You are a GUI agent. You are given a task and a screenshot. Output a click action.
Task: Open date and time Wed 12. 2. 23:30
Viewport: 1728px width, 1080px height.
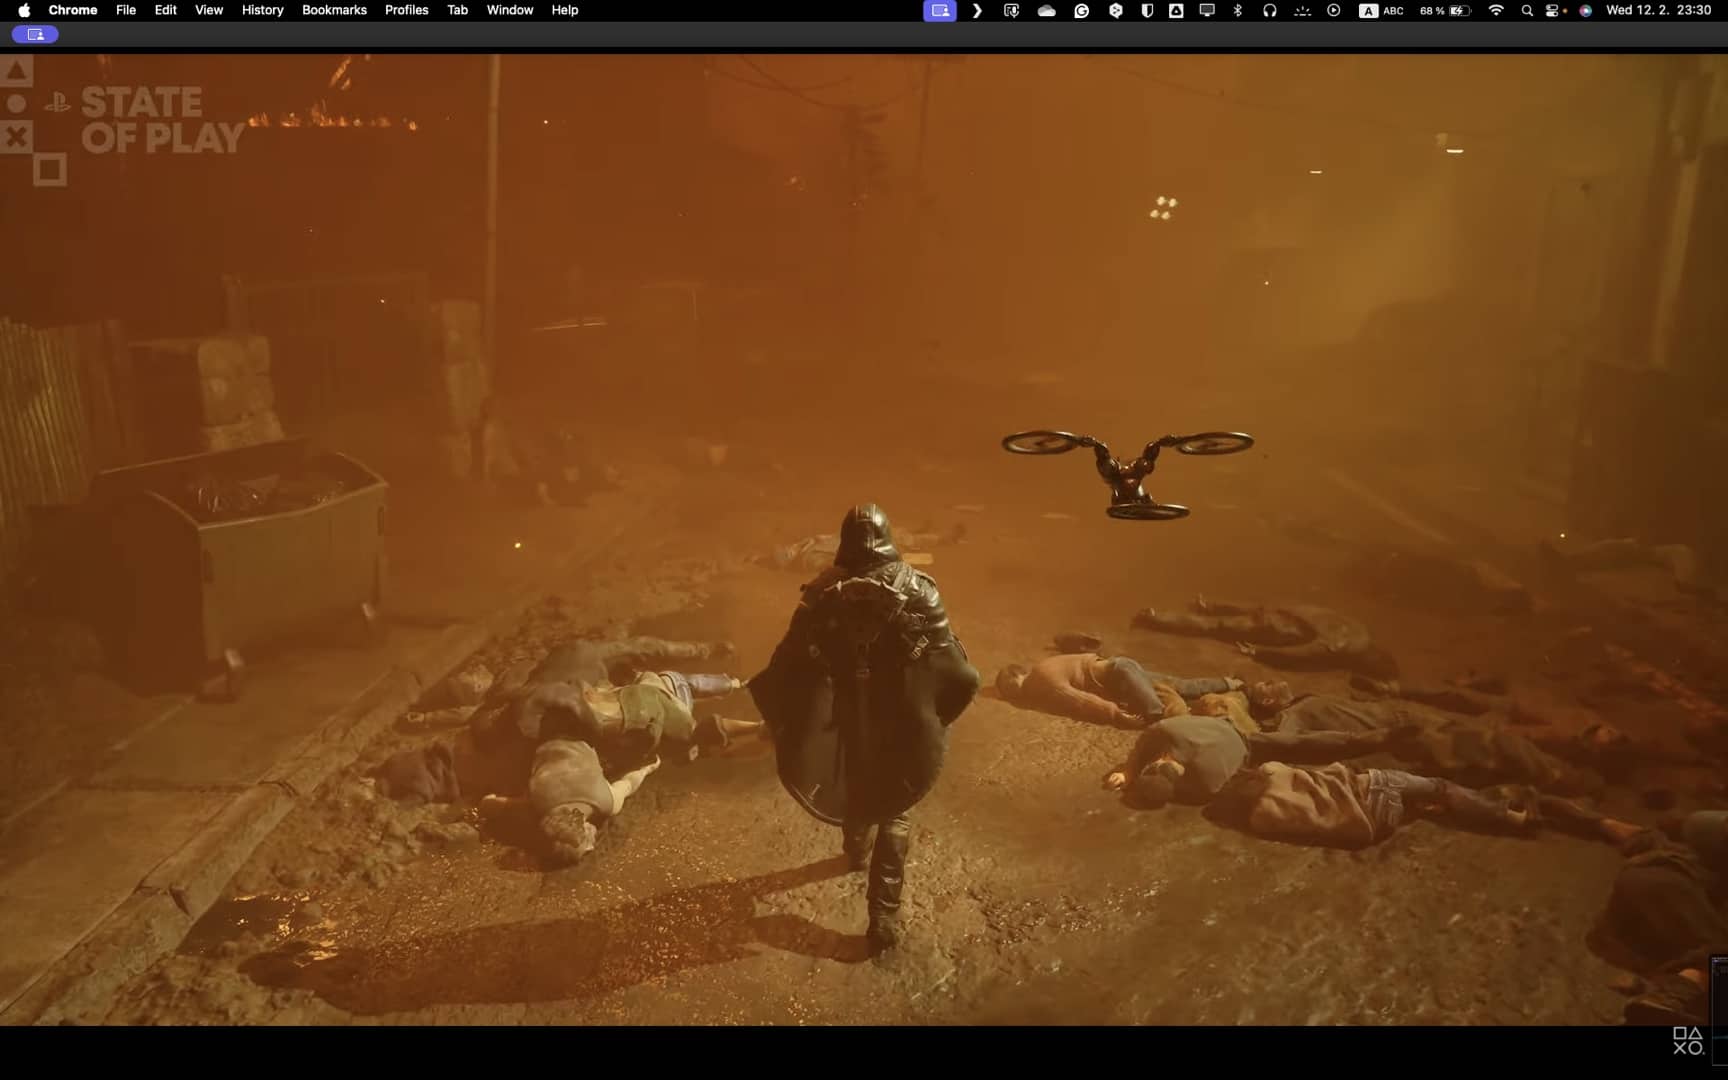[1659, 10]
